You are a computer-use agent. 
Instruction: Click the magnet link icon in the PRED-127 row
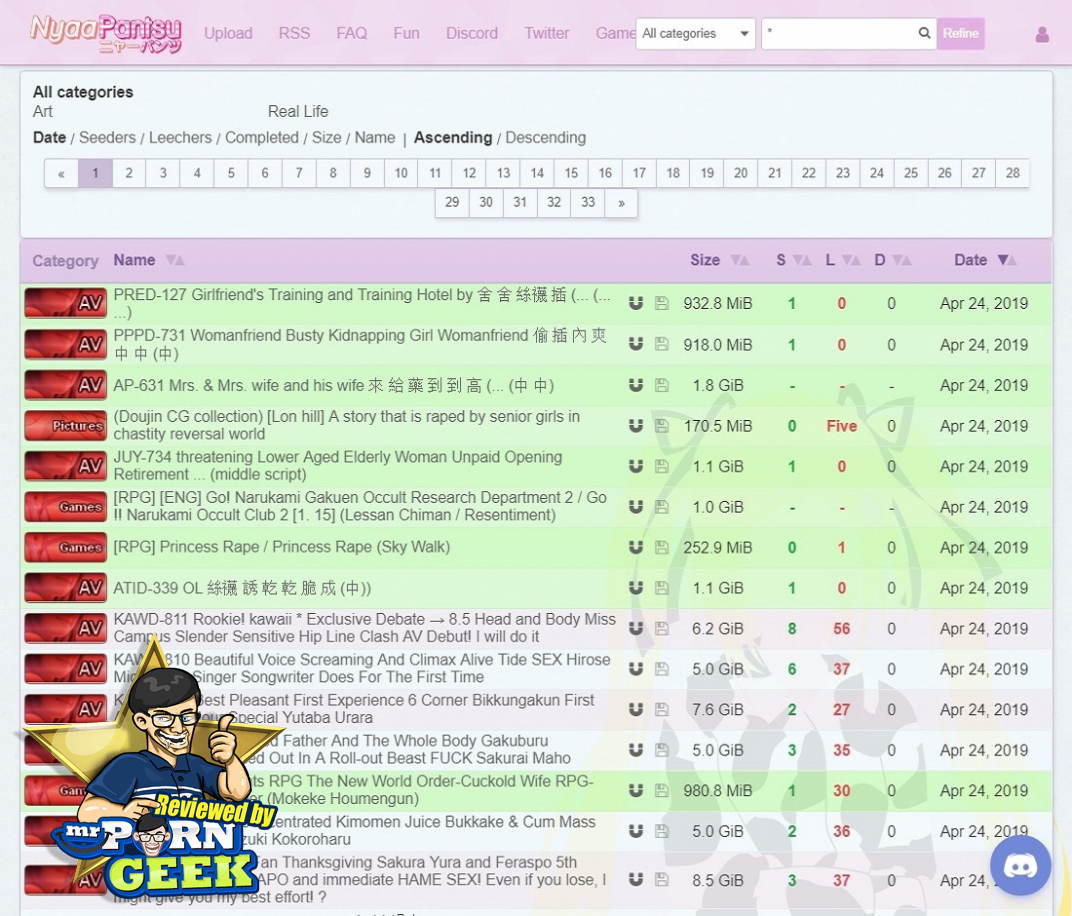click(x=635, y=303)
